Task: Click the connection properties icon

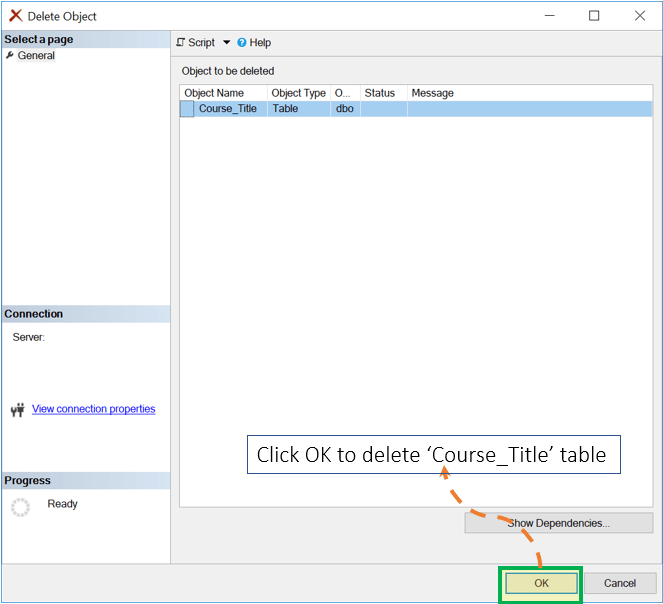Action: click(x=17, y=410)
